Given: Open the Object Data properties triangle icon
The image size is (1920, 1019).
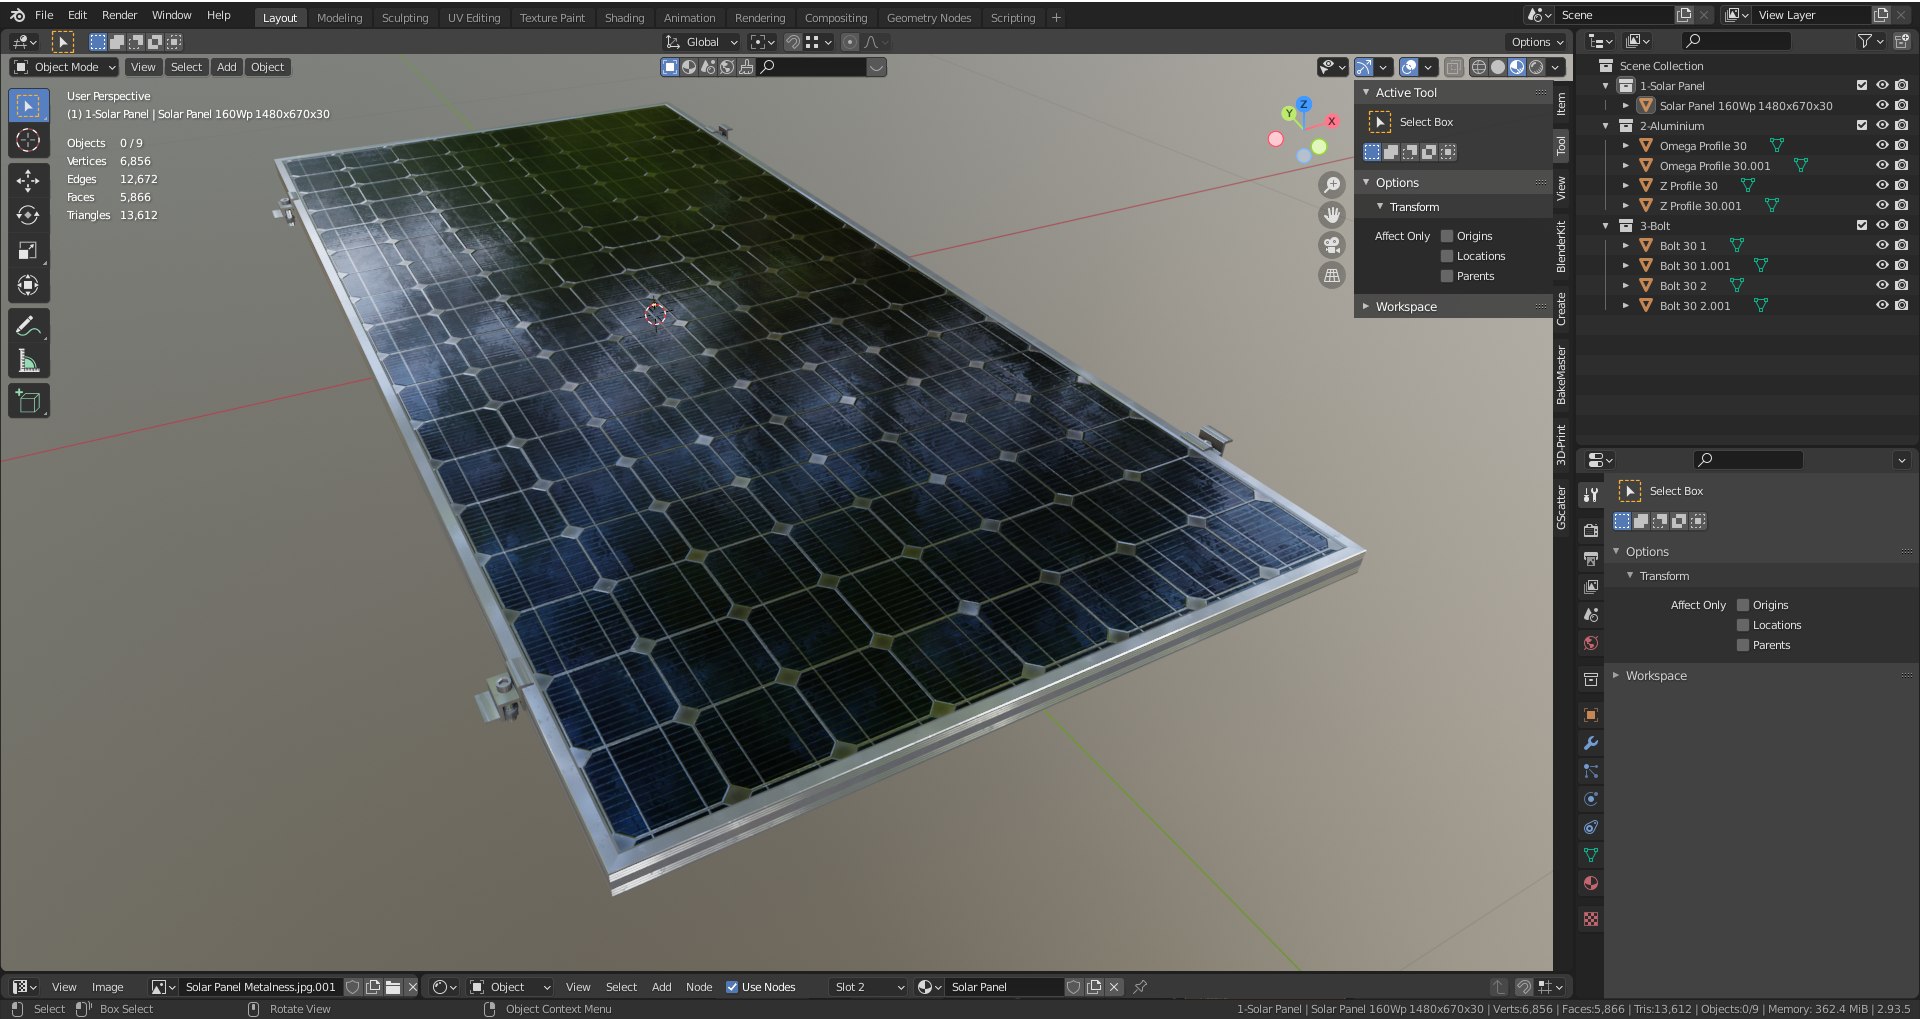Looking at the screenshot, I should (1591, 855).
